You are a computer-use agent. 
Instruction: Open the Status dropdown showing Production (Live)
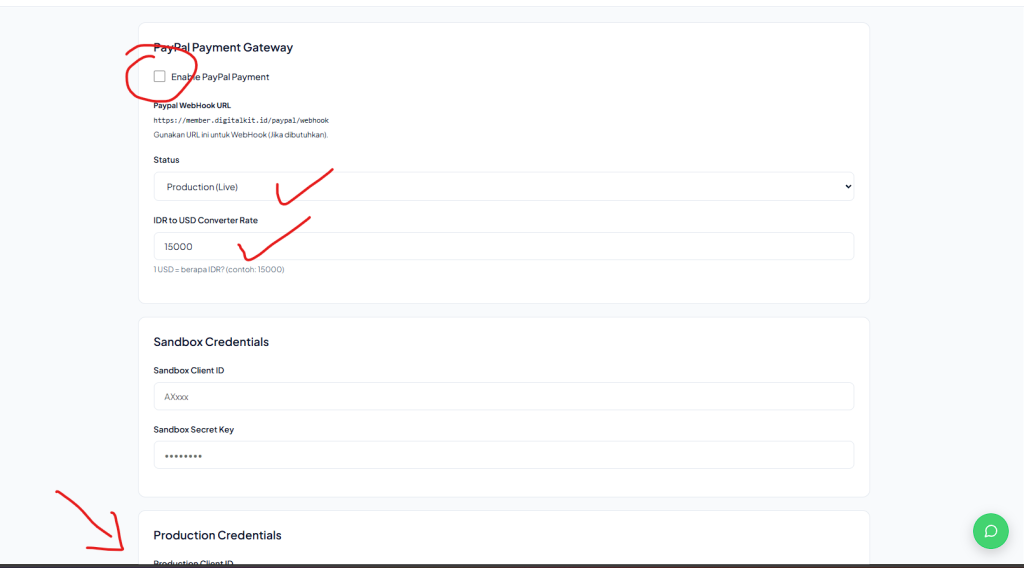[503, 187]
